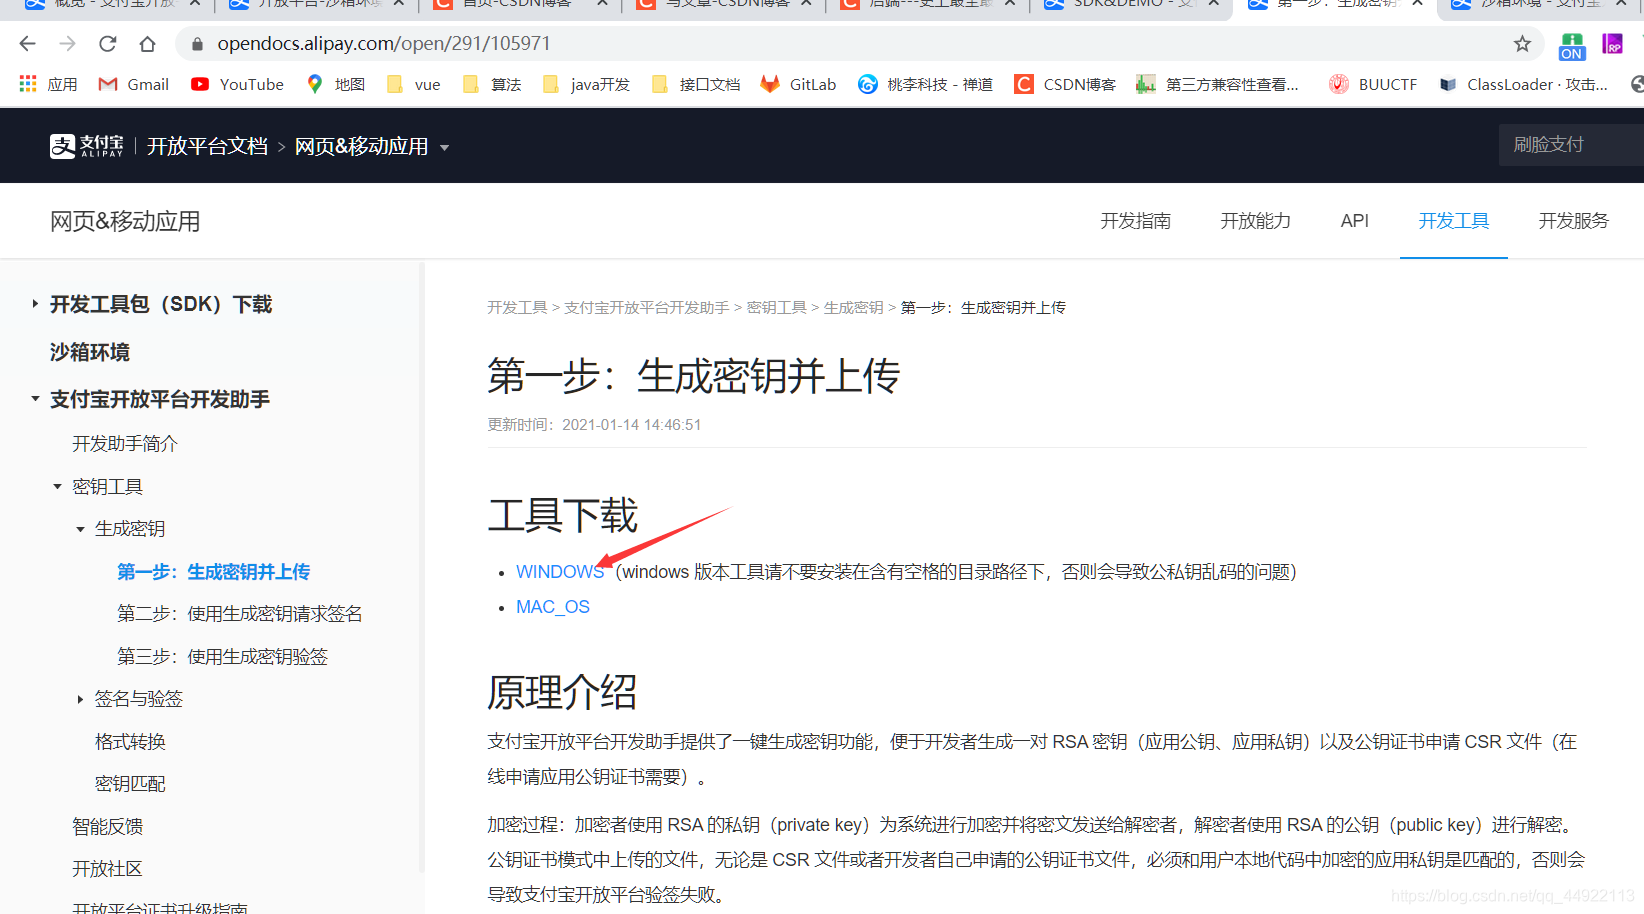Switch to the 开放能力 tab

click(1255, 221)
